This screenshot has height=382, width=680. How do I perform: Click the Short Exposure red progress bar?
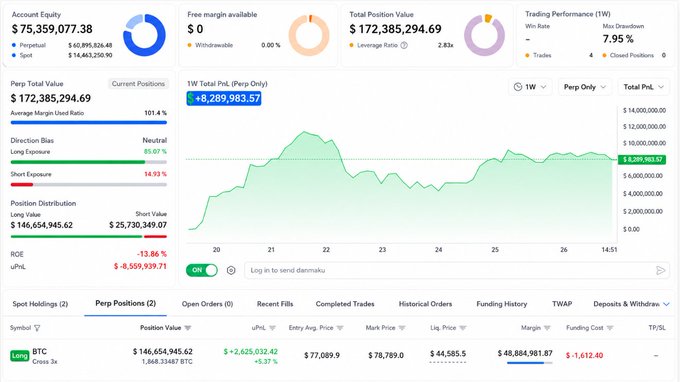22,185
